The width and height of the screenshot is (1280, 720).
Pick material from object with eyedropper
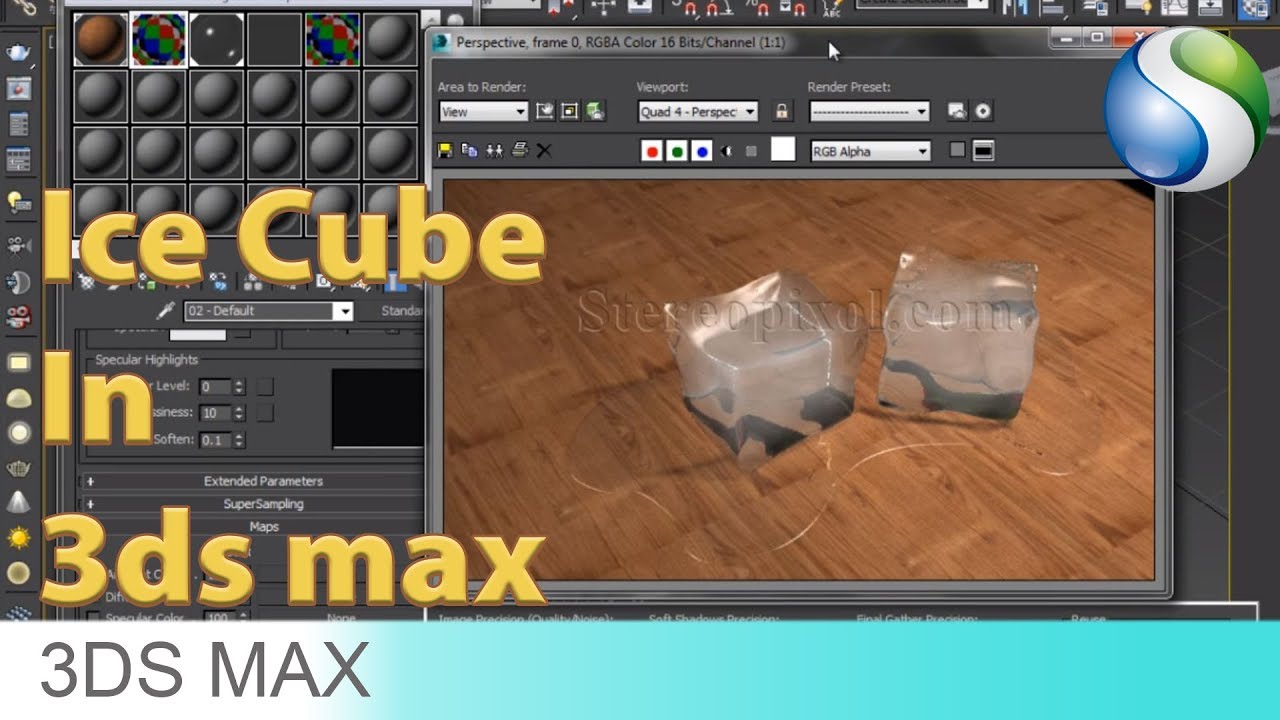(x=167, y=311)
